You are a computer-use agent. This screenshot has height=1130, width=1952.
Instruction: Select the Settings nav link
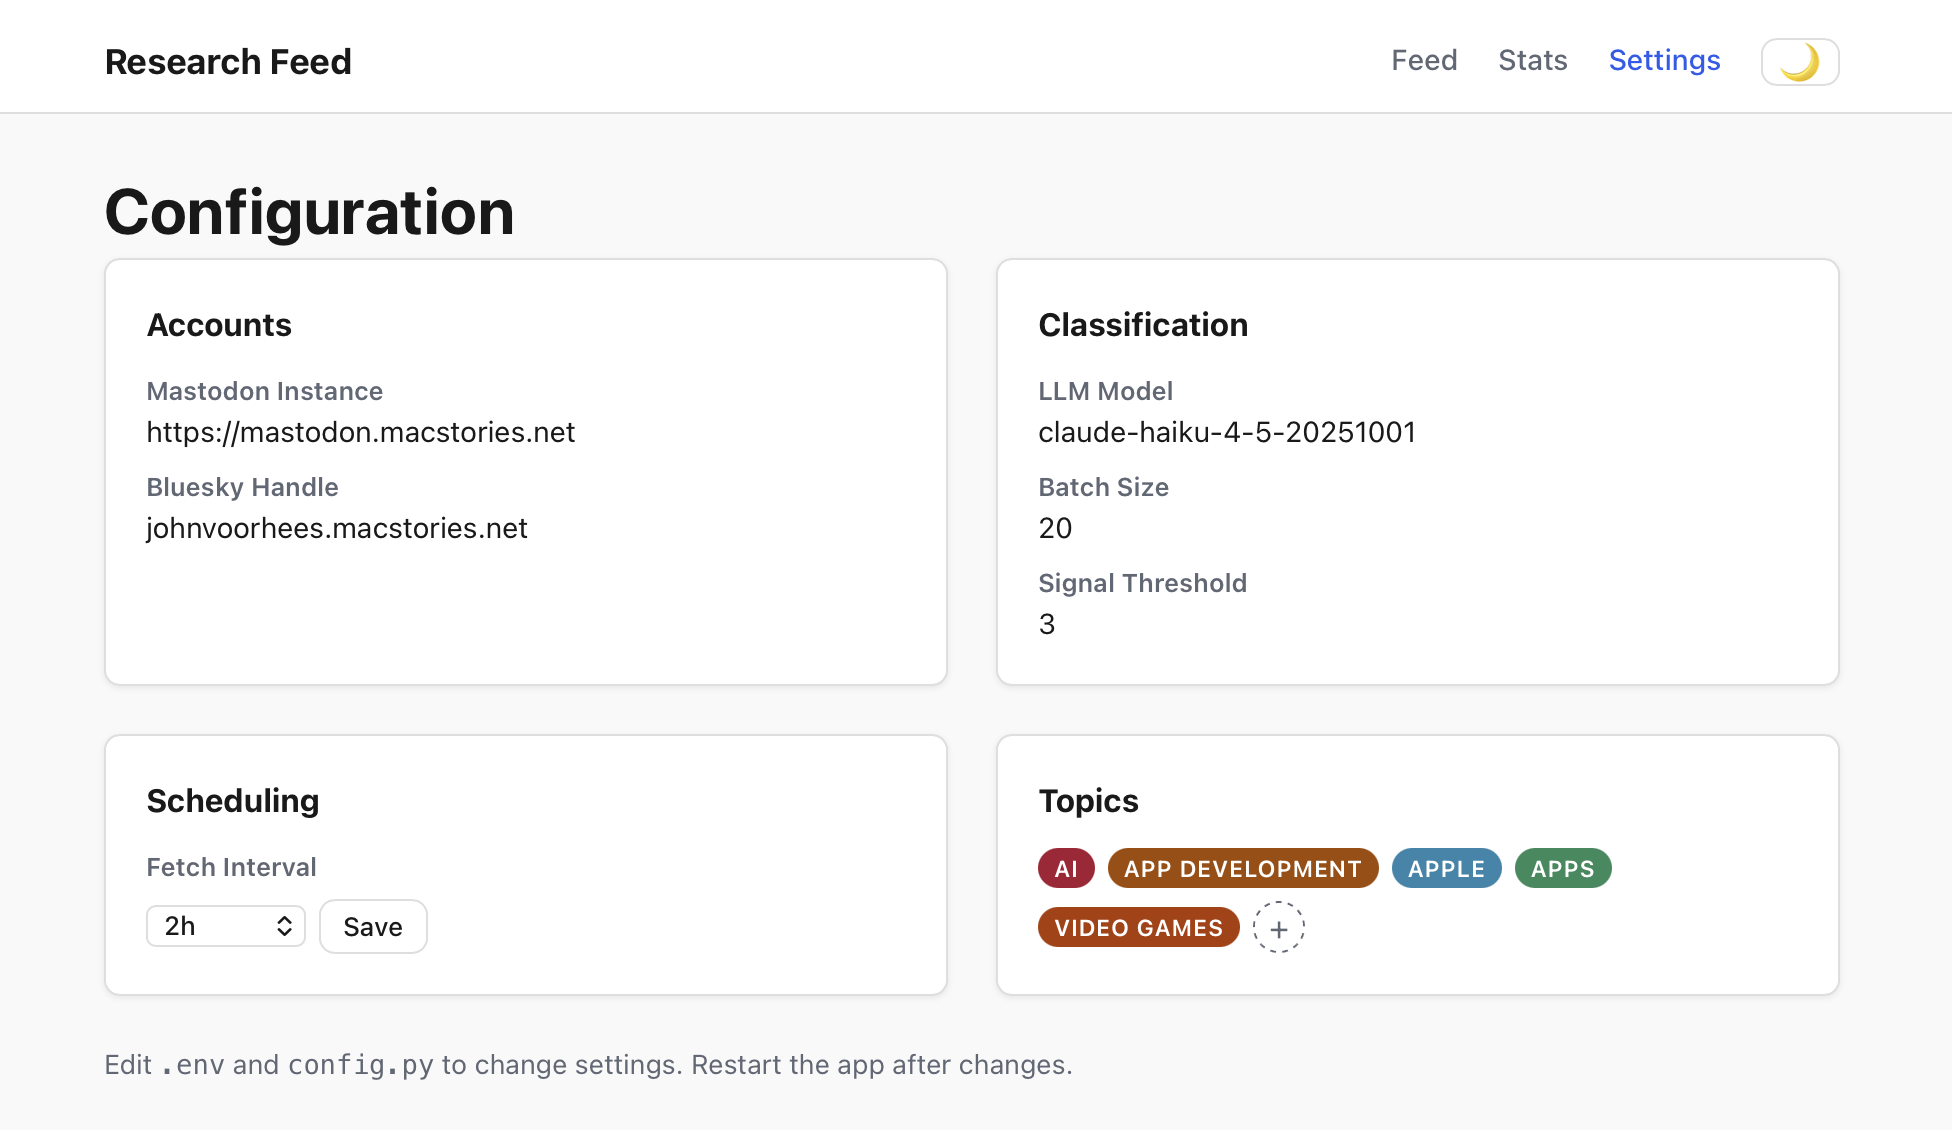pos(1664,61)
